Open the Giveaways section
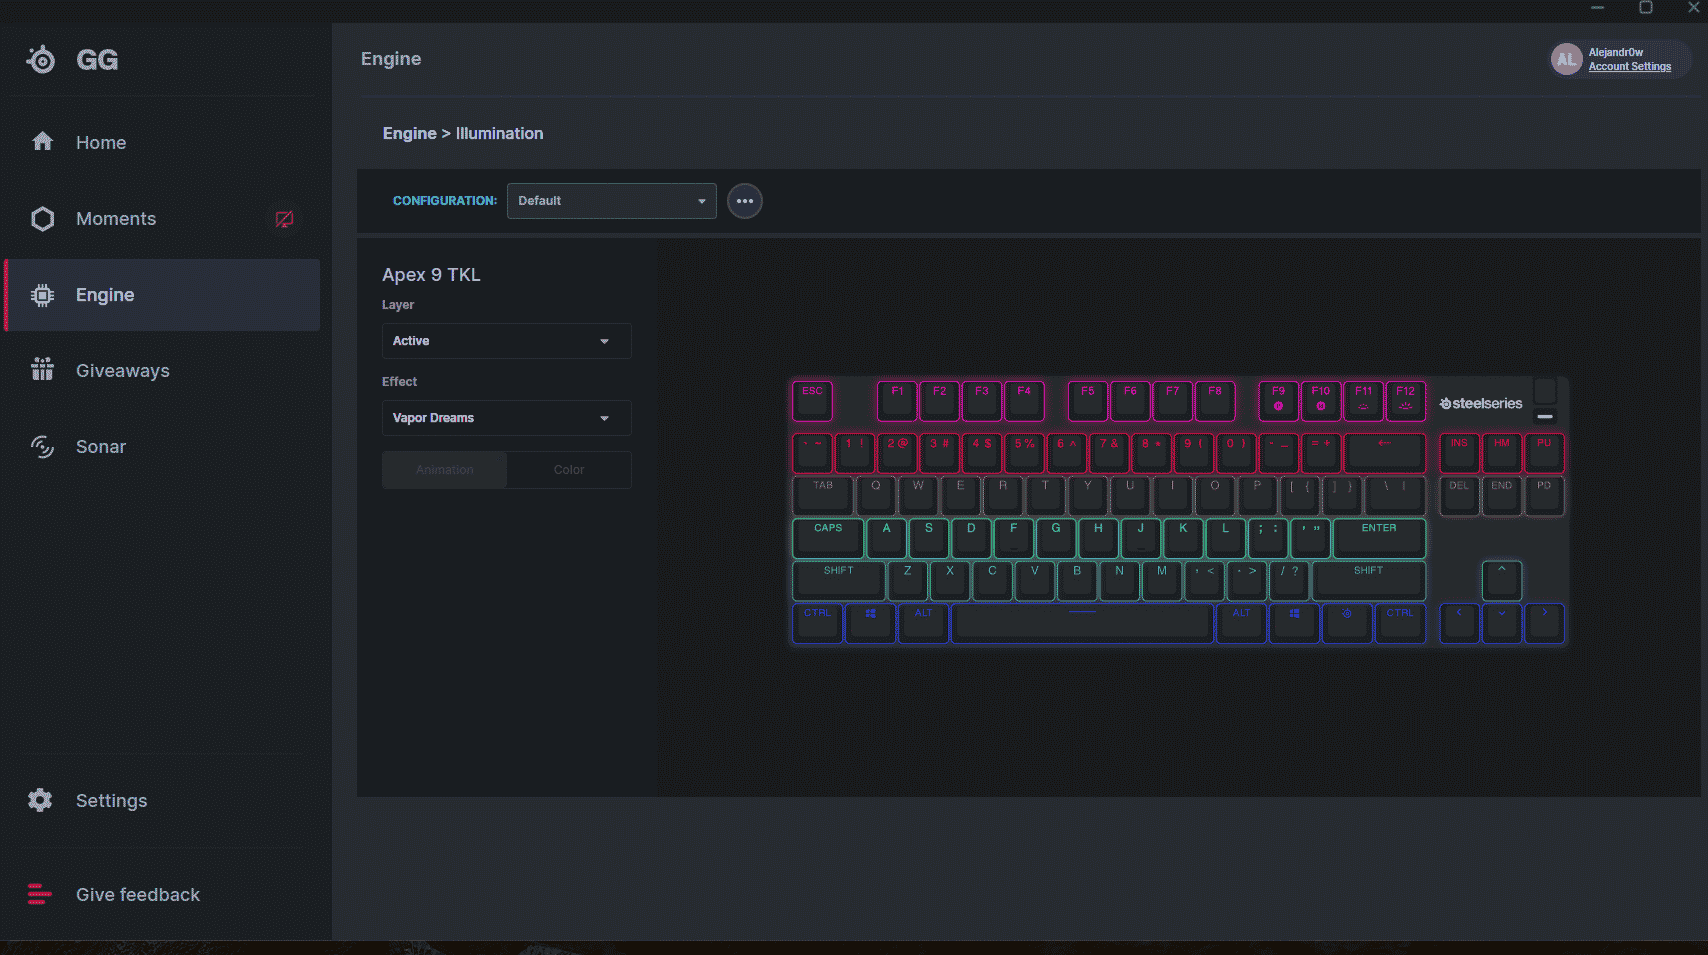1708x955 pixels. pyautogui.click(x=160, y=371)
